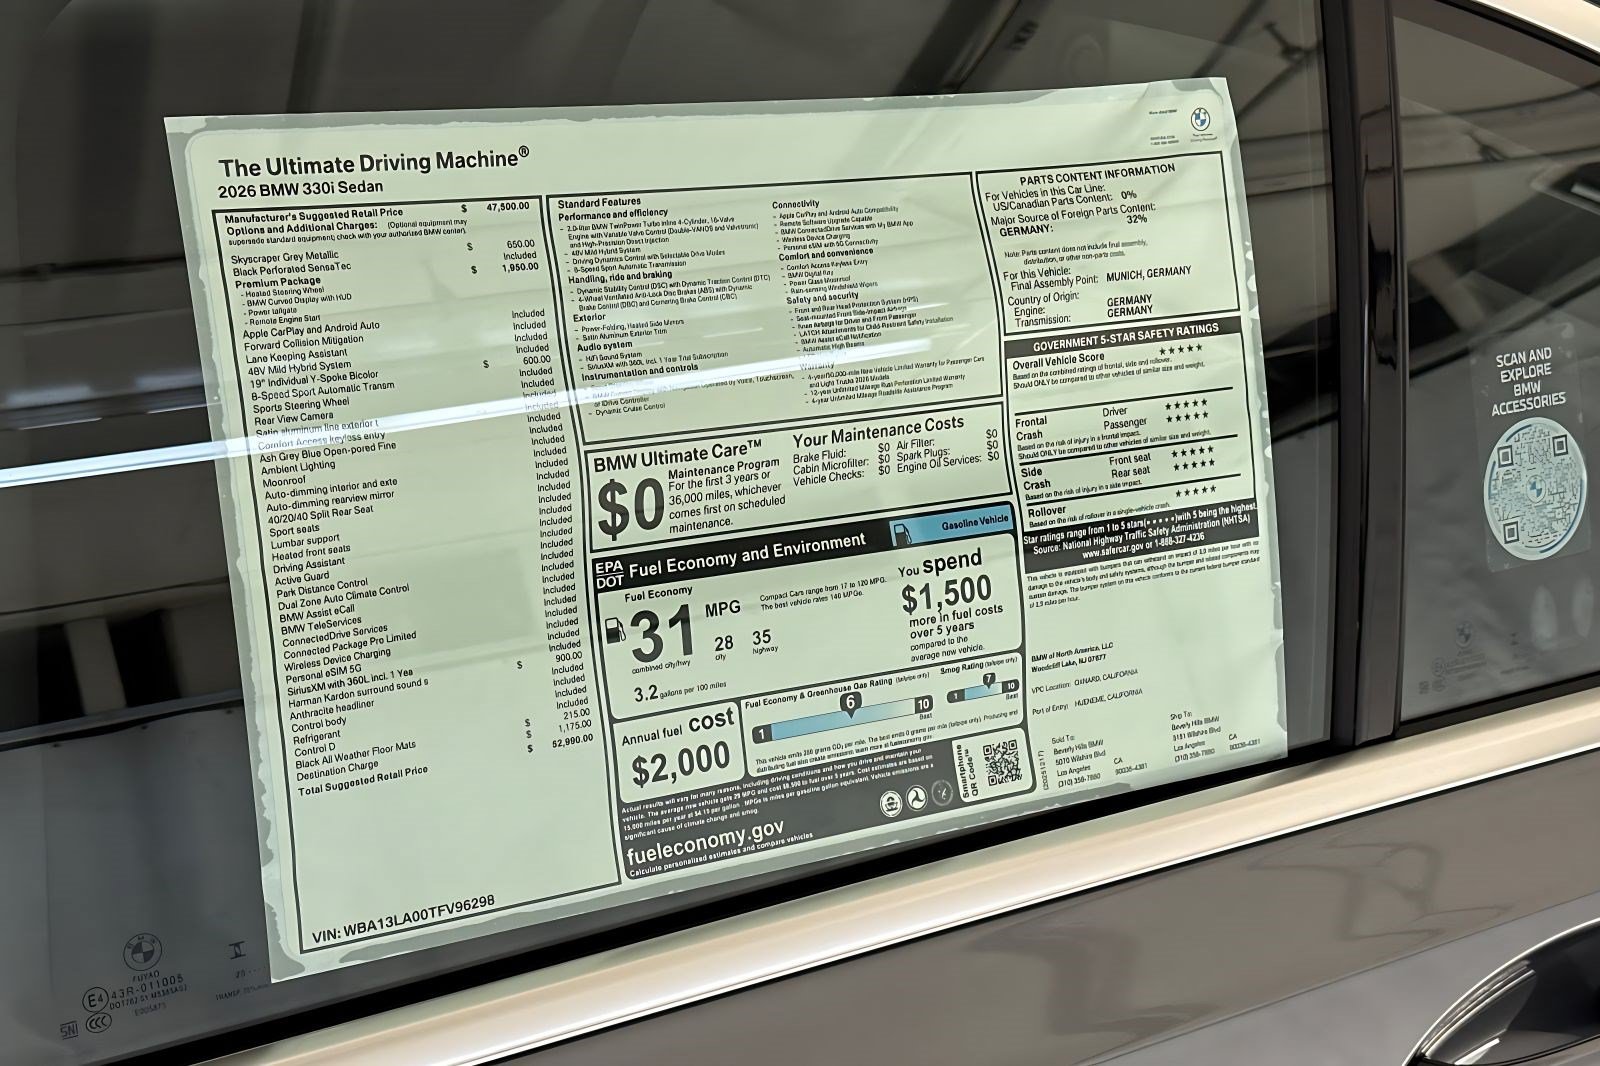The width and height of the screenshot is (1600, 1066).
Task: Click the "Premium Package" option heading
Action: tap(277, 283)
